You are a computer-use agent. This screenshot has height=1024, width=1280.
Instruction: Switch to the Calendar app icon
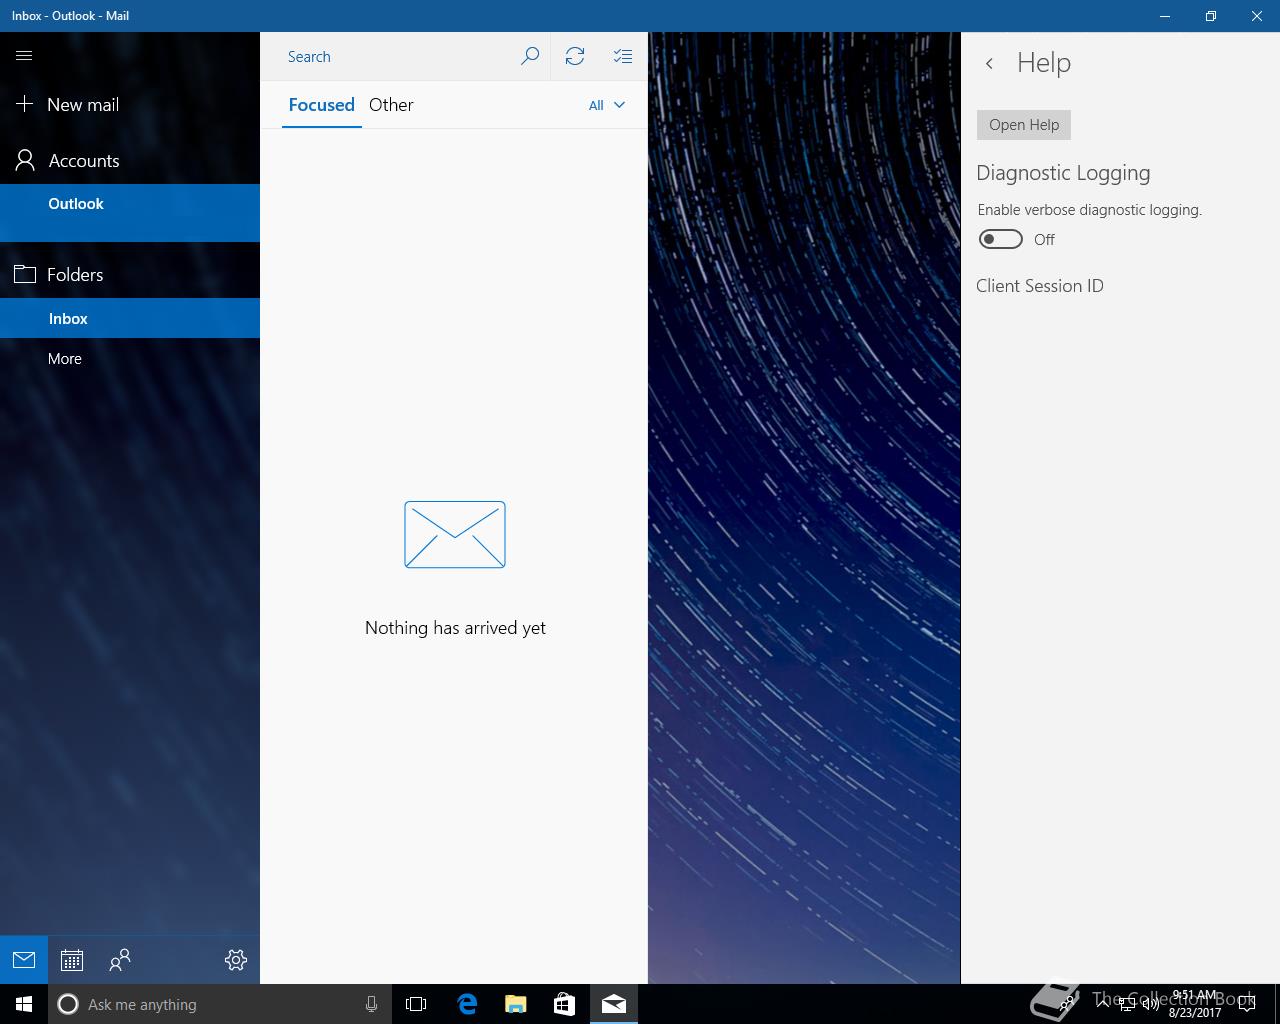point(72,960)
